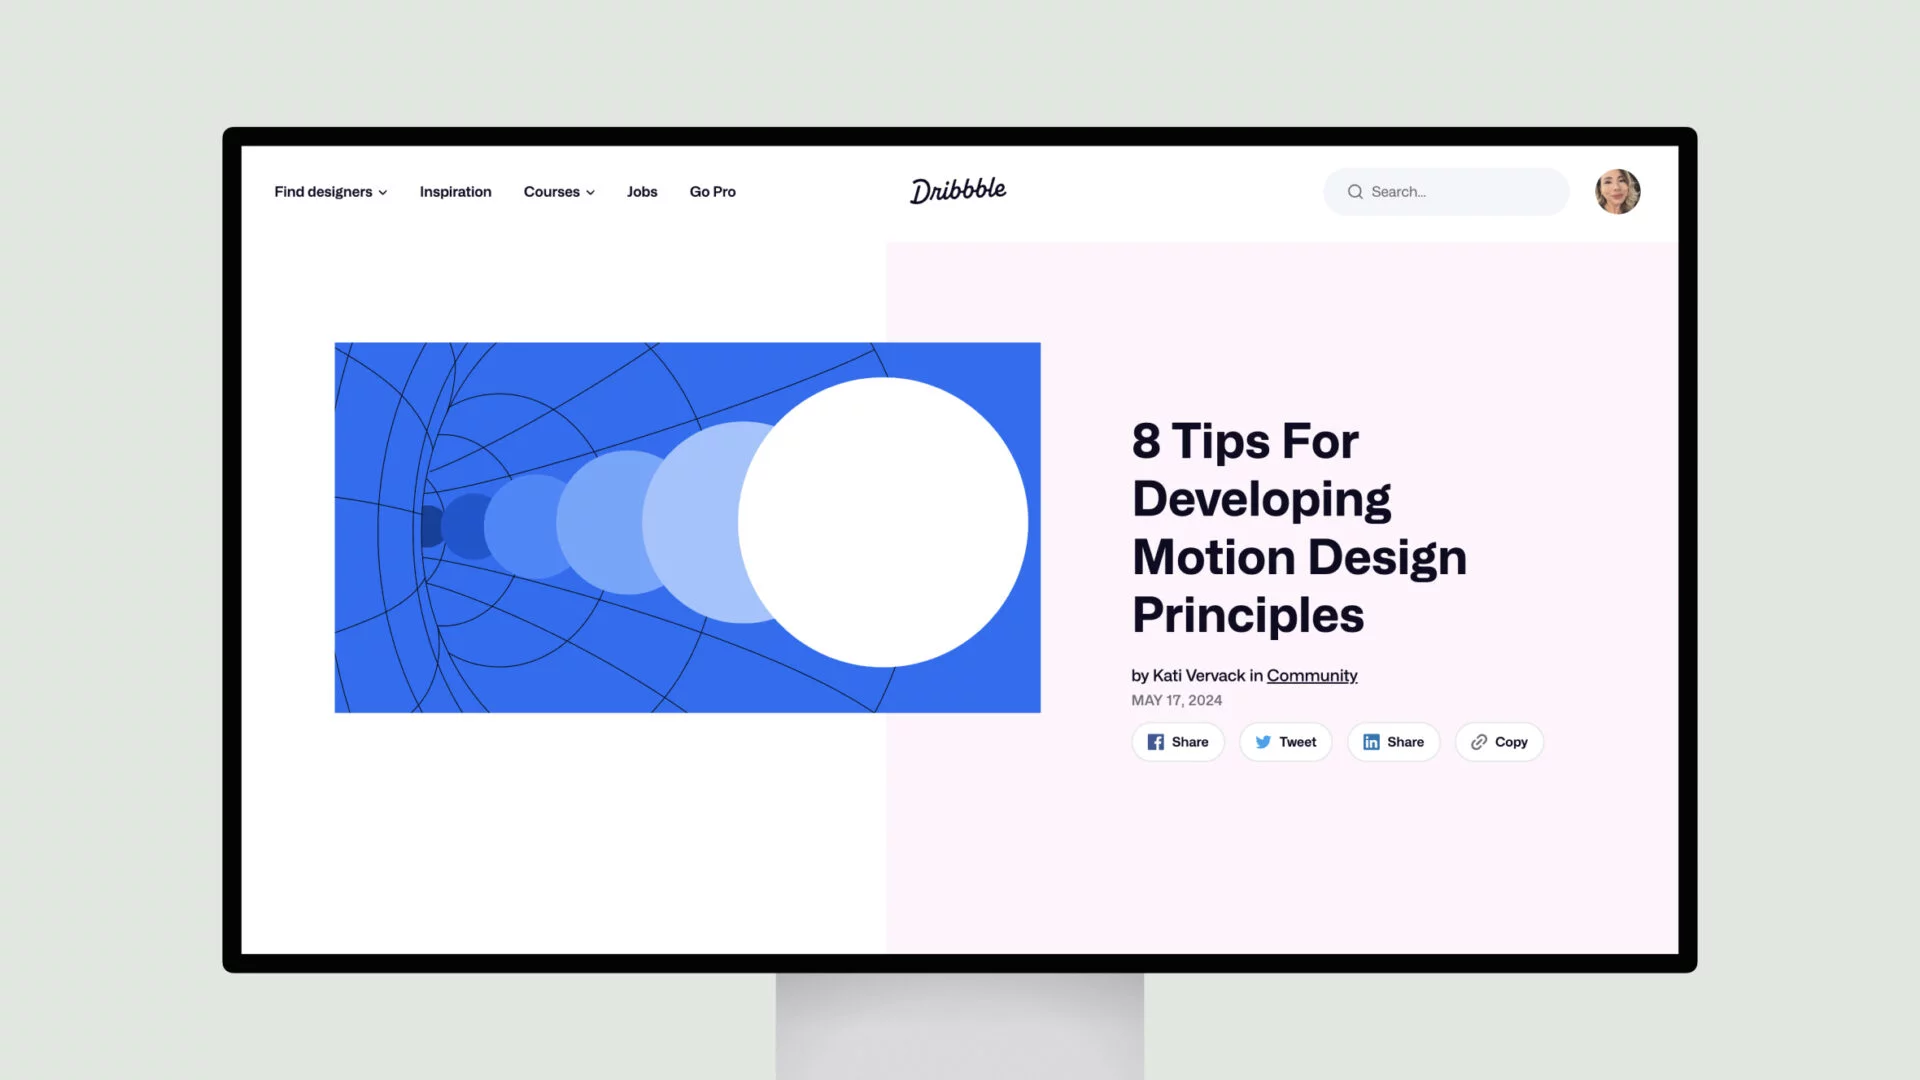Click the Facebook Share button
The image size is (1920, 1080).
click(x=1176, y=741)
